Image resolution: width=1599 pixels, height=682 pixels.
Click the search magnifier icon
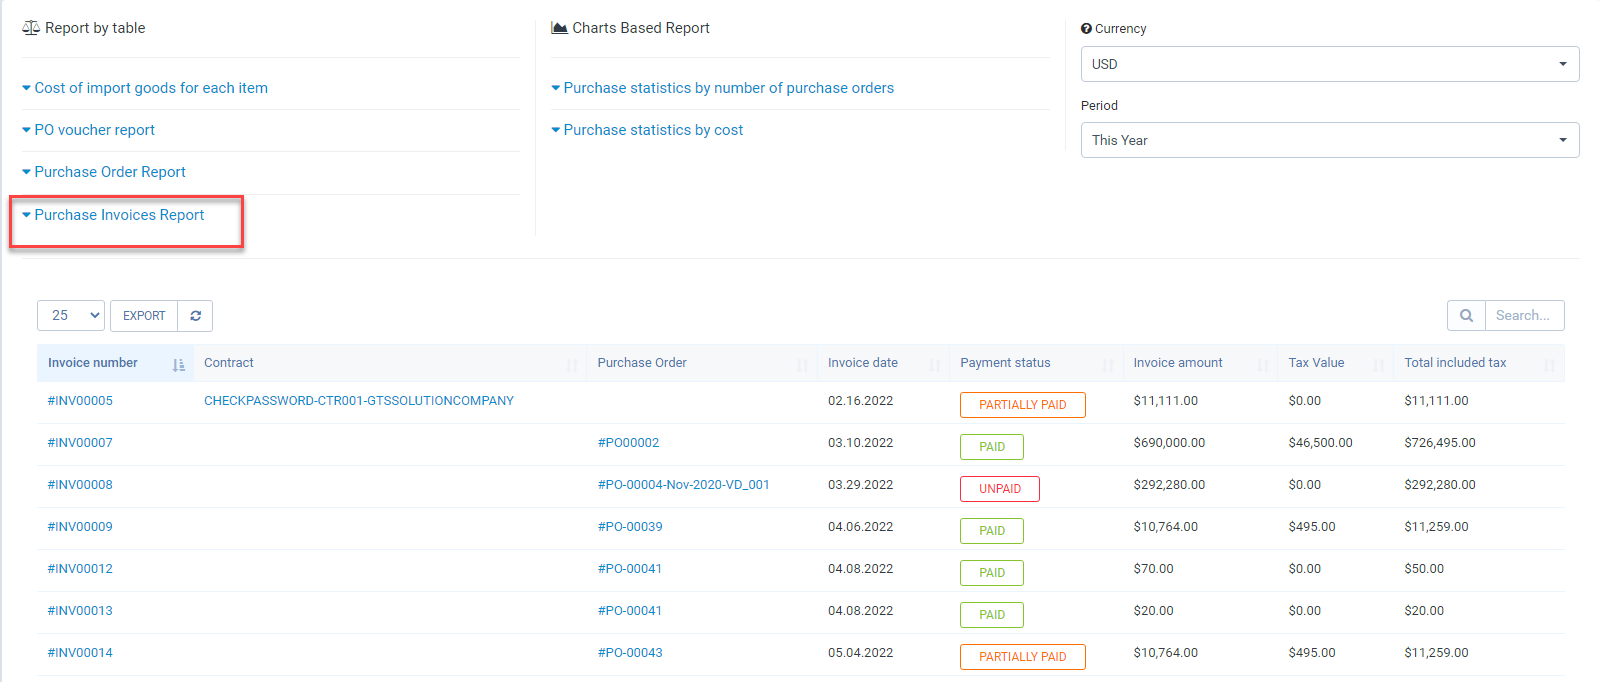1466,316
